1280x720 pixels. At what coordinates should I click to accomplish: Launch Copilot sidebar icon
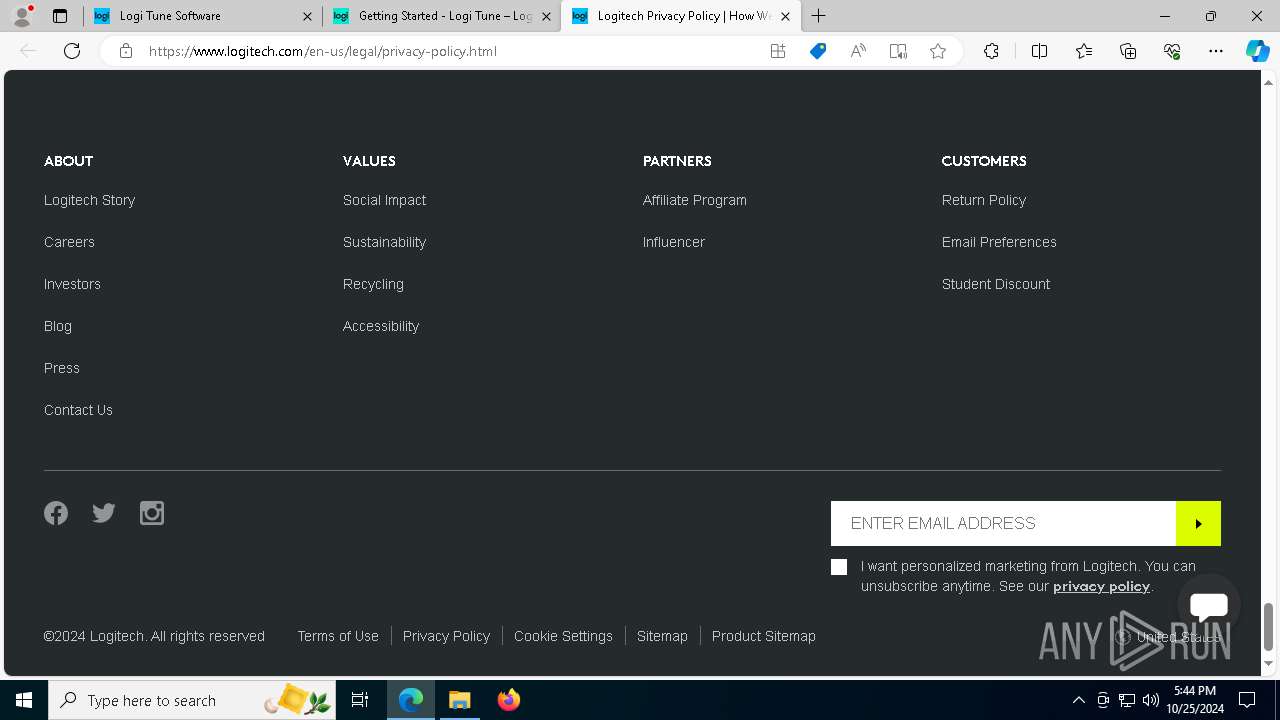pos(1257,51)
